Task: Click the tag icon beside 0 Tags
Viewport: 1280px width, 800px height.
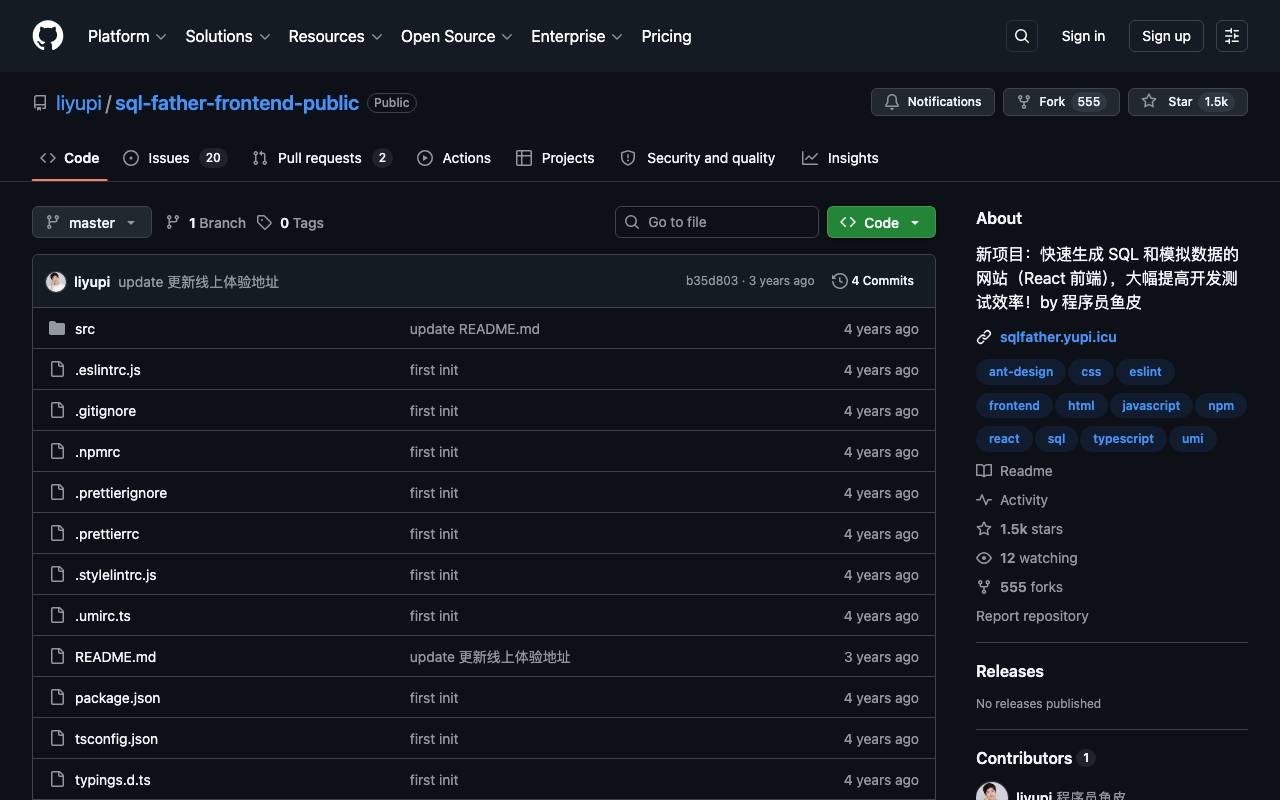Action: click(264, 222)
